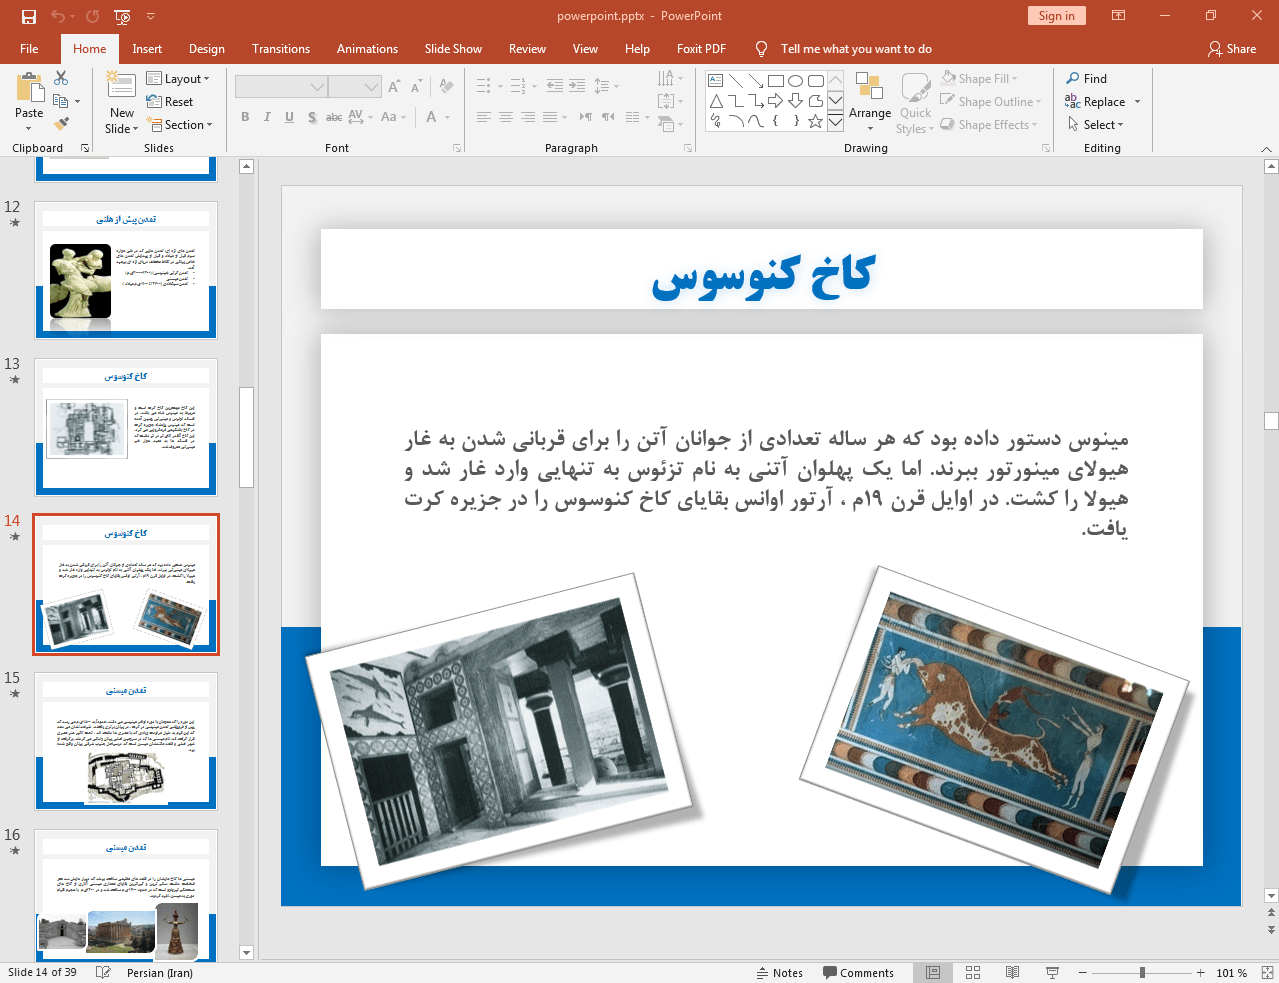Click Find in Editing group
Screen dimensions: 1279x983
point(1087,78)
